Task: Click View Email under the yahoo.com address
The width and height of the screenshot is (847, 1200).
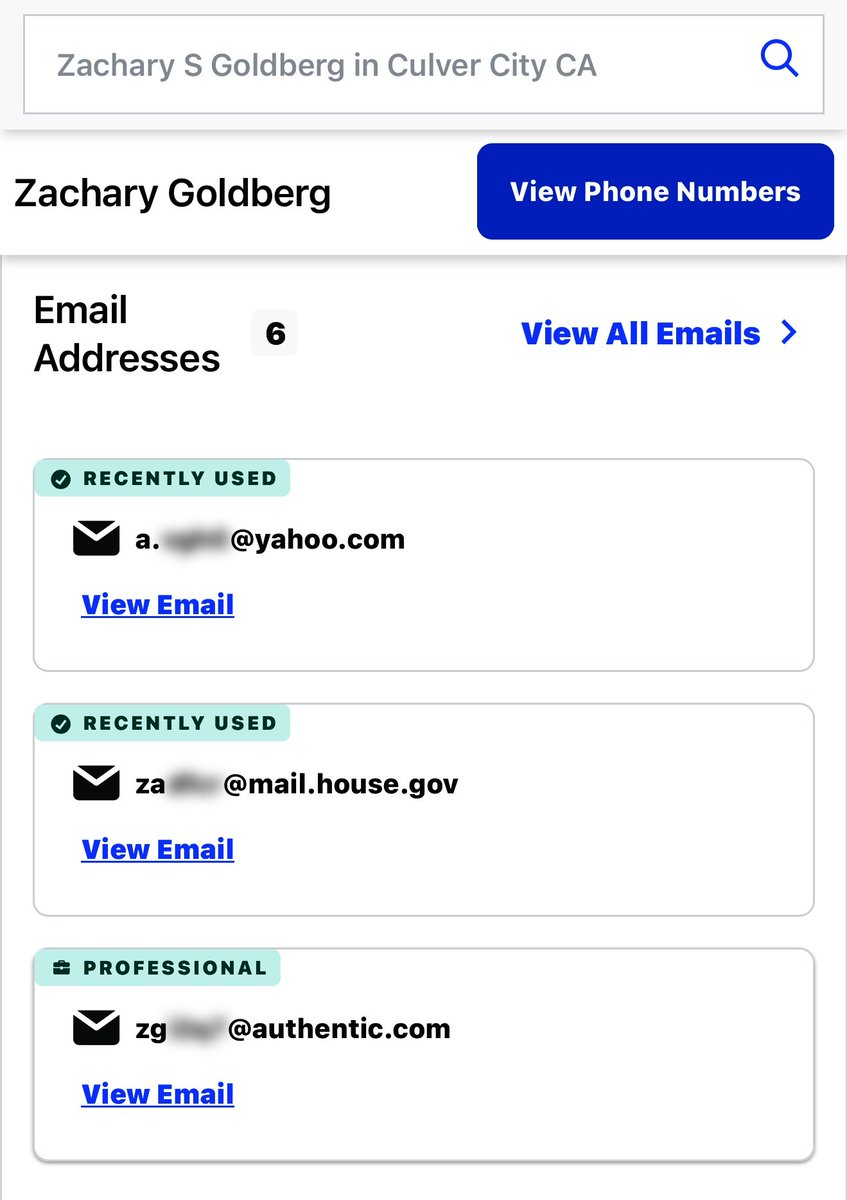Action: 158,605
